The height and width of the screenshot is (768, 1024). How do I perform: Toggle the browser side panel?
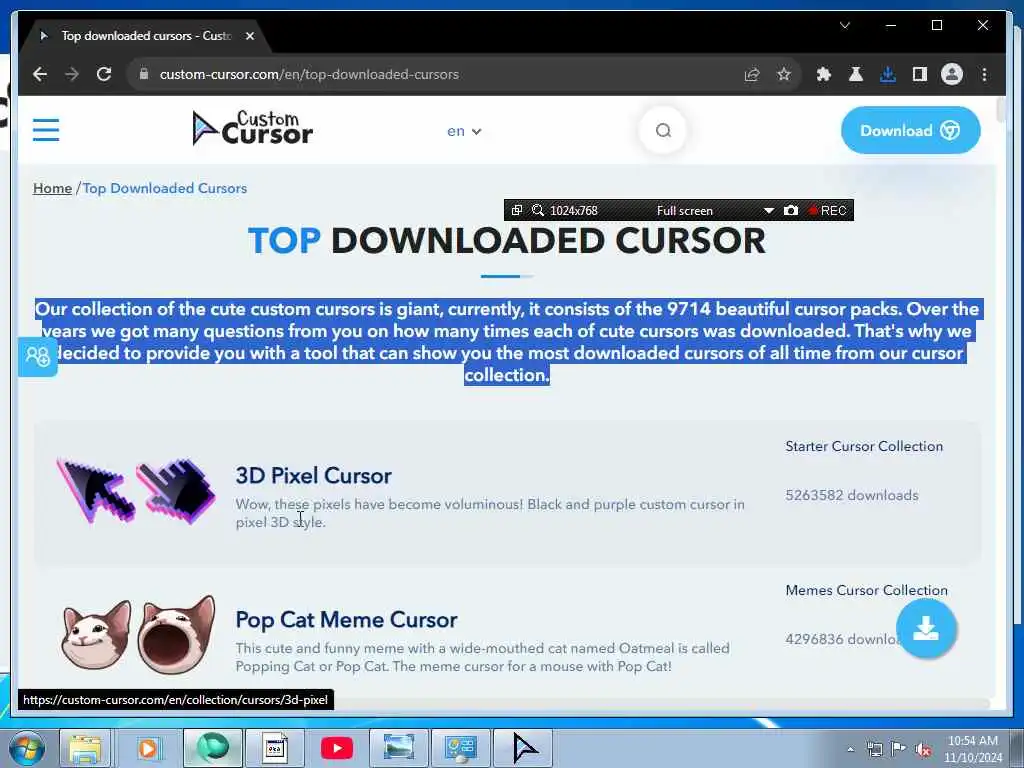coord(920,74)
